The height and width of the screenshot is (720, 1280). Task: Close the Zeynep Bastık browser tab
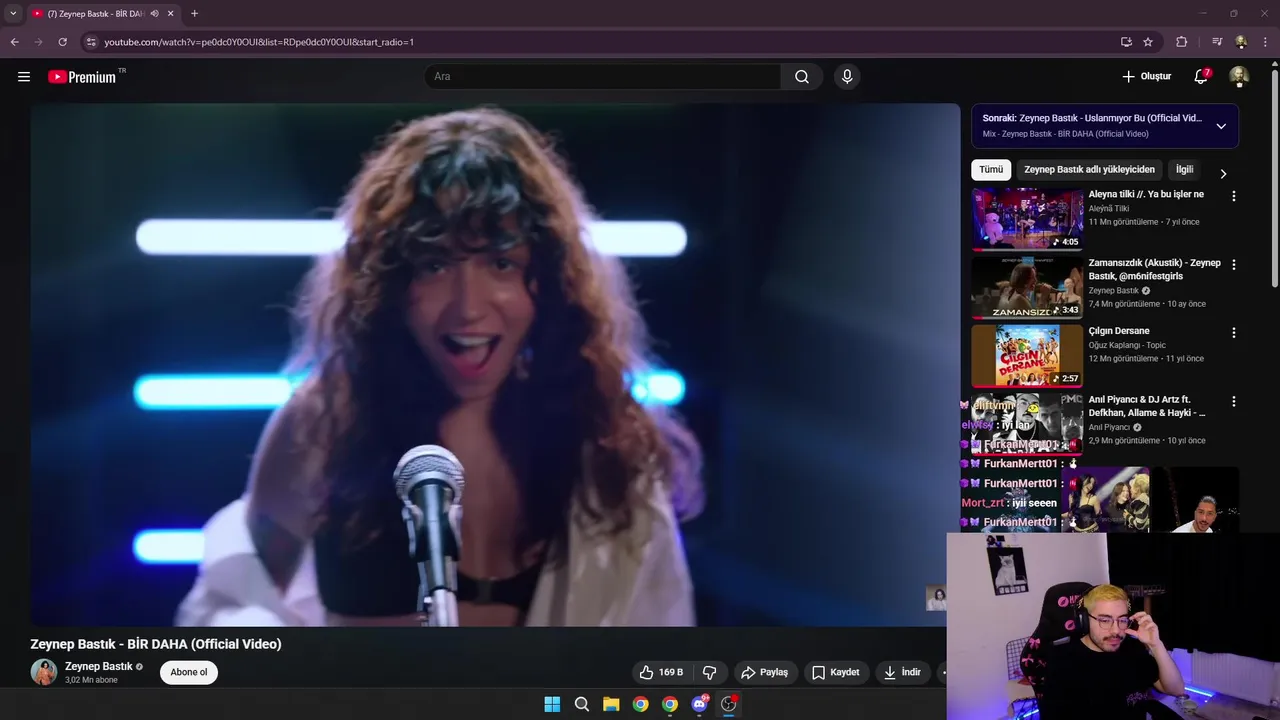coord(171,14)
